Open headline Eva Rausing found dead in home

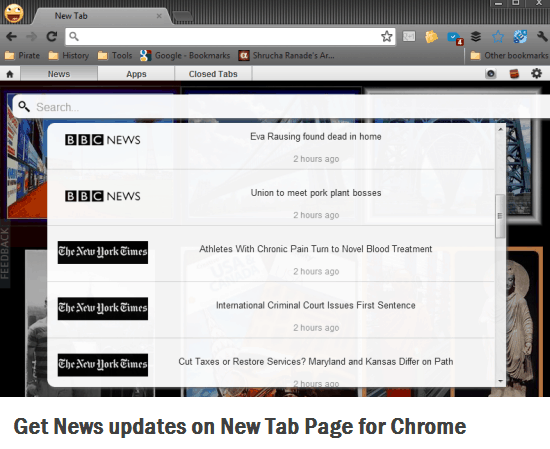tap(316, 136)
